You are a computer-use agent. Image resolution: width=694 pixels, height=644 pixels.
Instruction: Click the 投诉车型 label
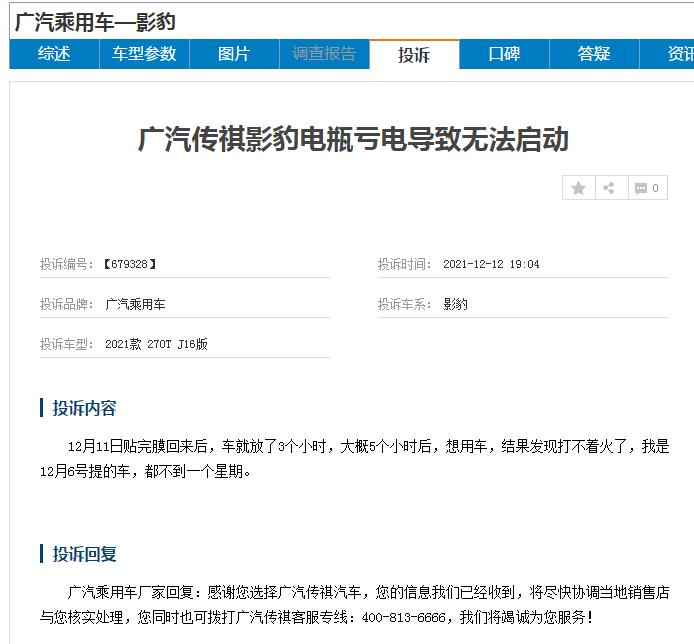click(67, 344)
